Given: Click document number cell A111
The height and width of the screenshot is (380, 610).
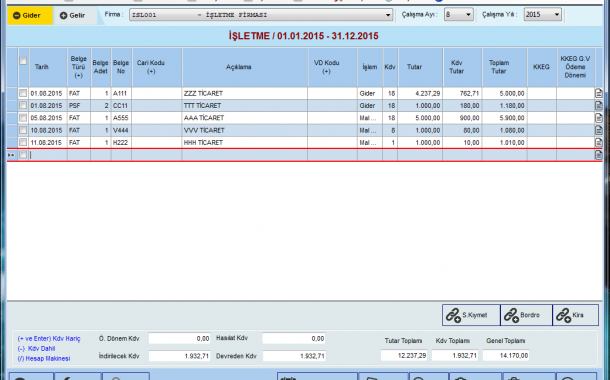Looking at the screenshot, I should [121, 93].
